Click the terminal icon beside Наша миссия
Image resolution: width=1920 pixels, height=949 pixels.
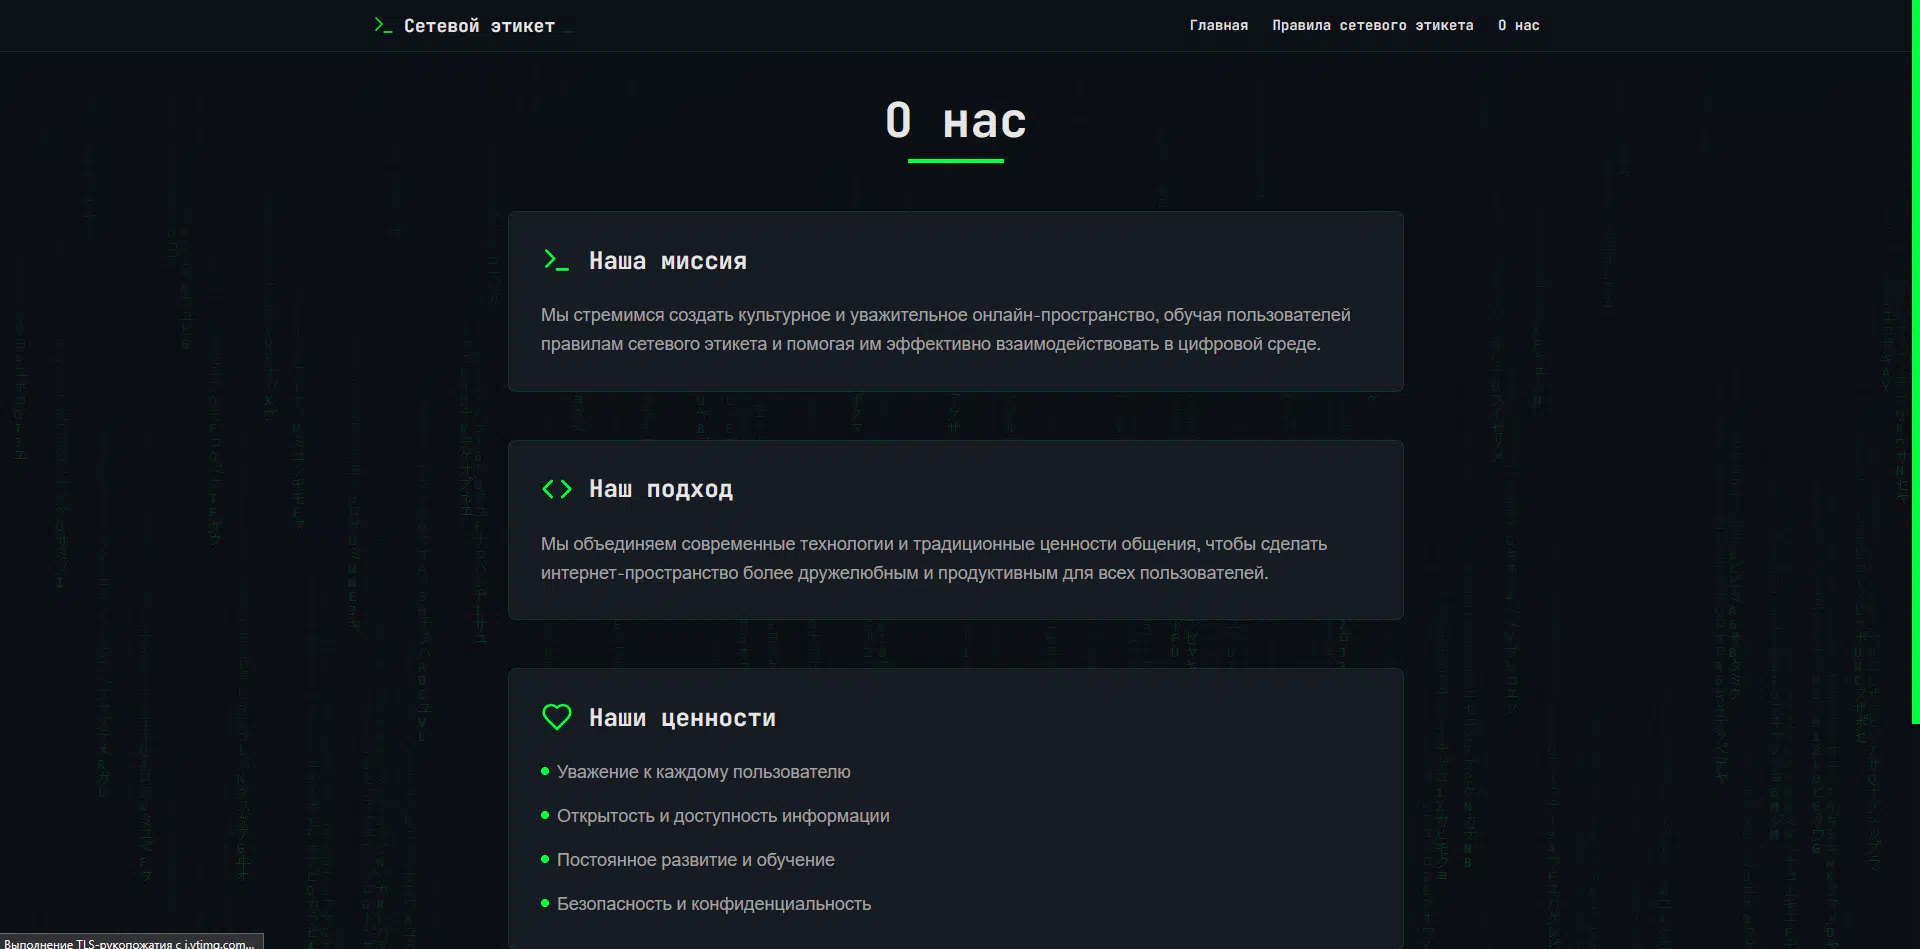556,260
